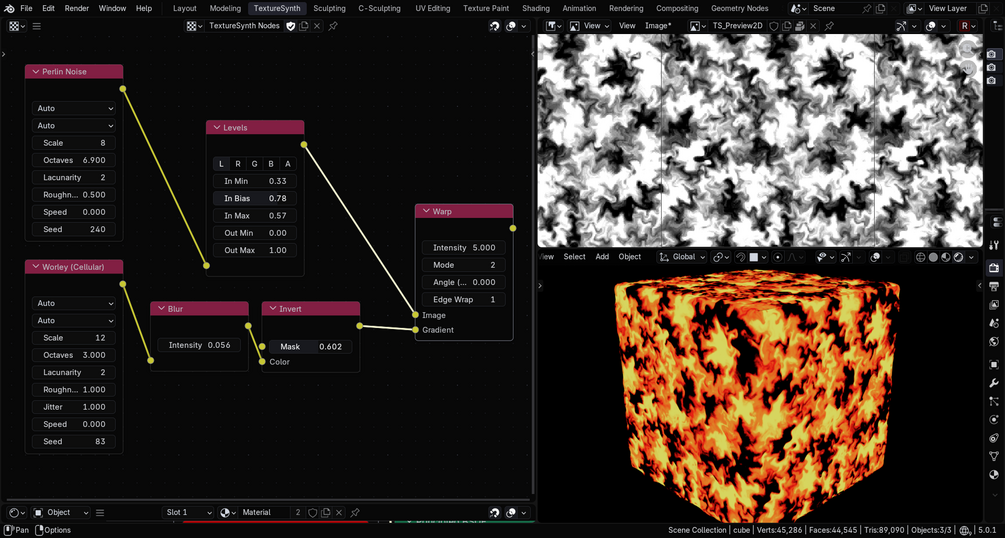Screen dimensions: 1005x538
Task: Open node editor type selector dropdown
Action: [x=17, y=26]
